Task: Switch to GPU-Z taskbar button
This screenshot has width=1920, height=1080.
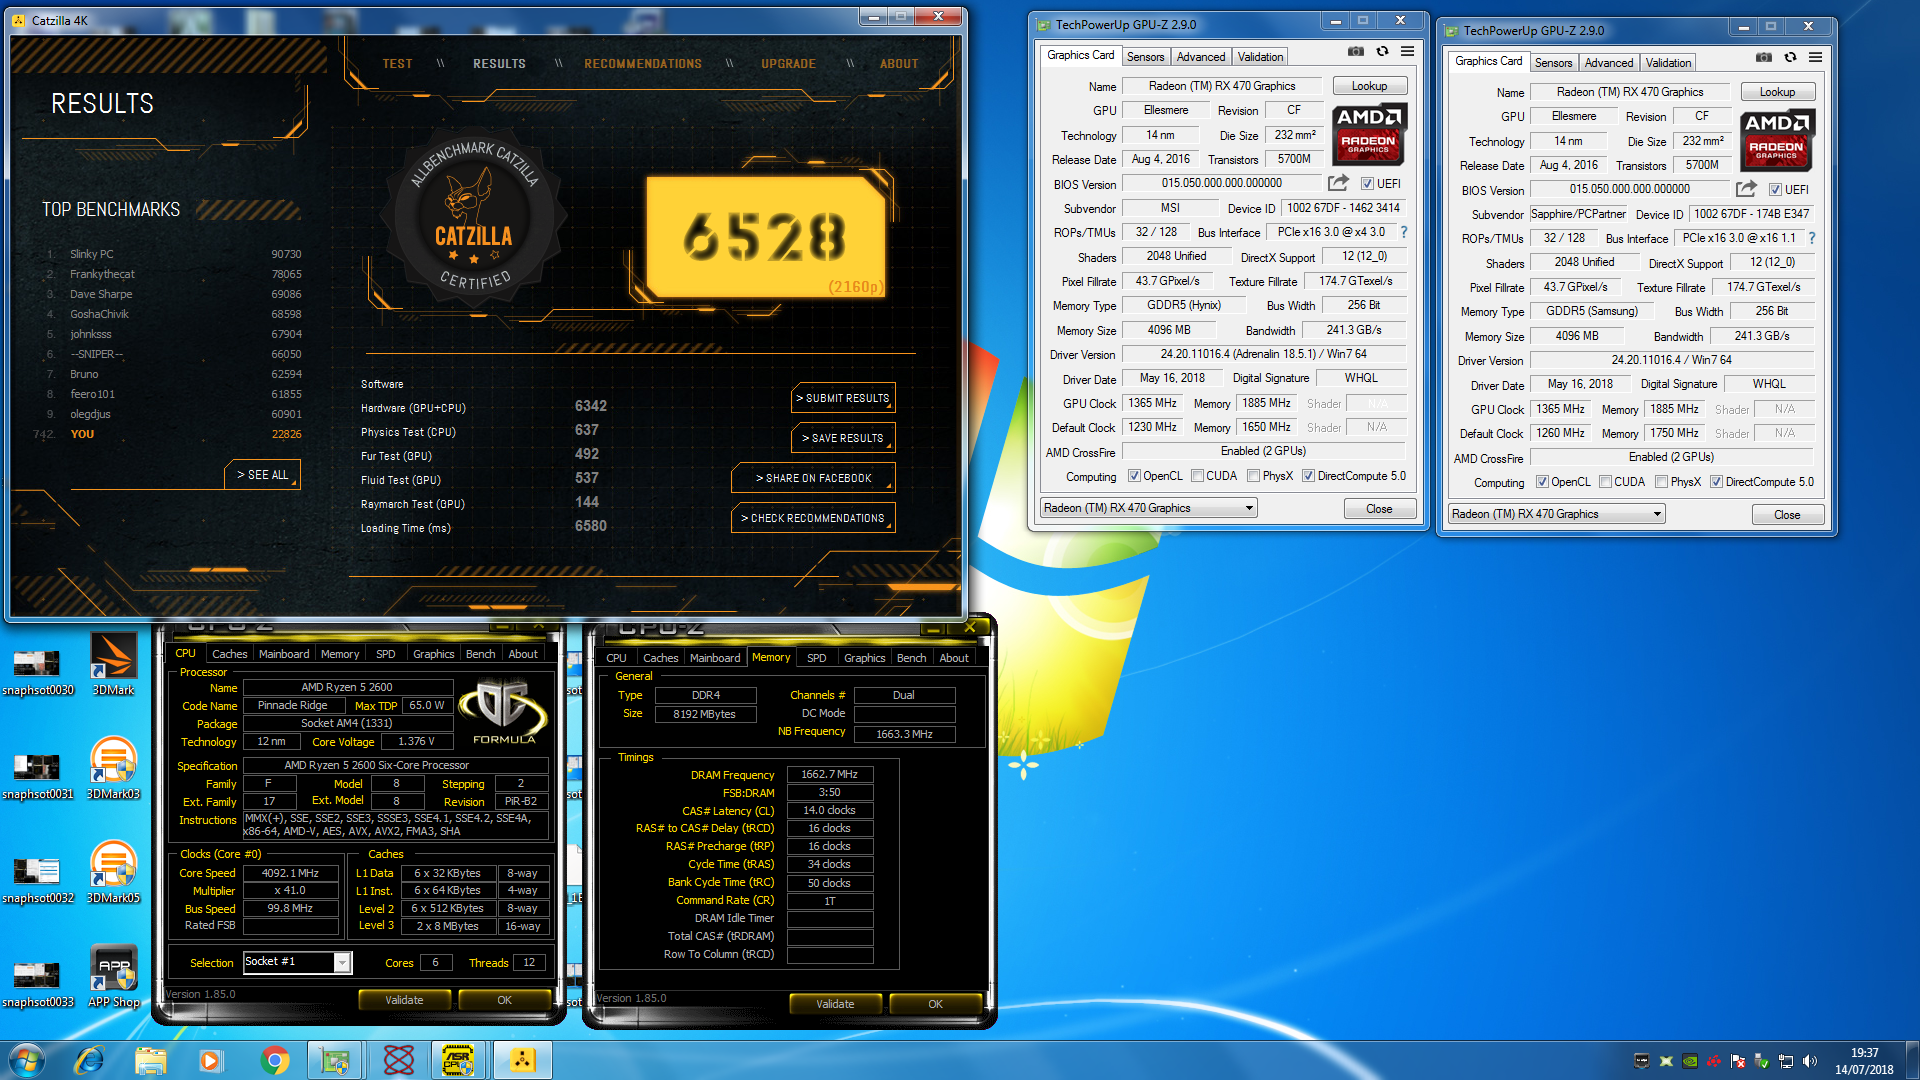Action: pyautogui.click(x=335, y=1060)
